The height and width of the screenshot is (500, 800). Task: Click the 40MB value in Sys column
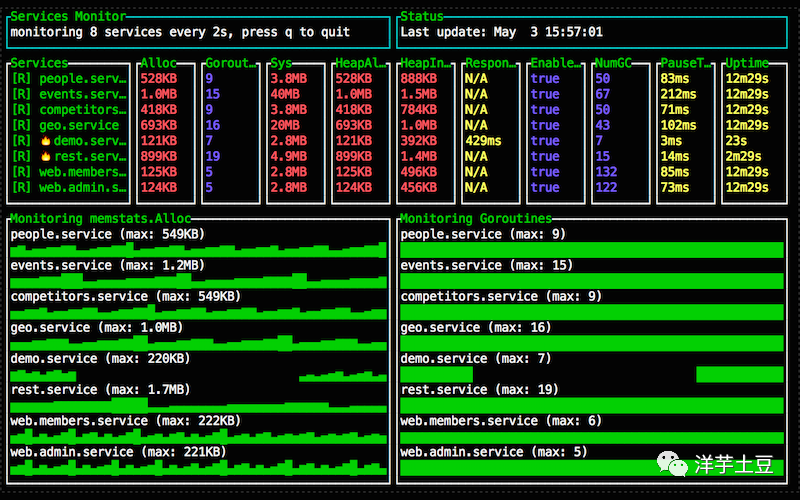click(285, 94)
